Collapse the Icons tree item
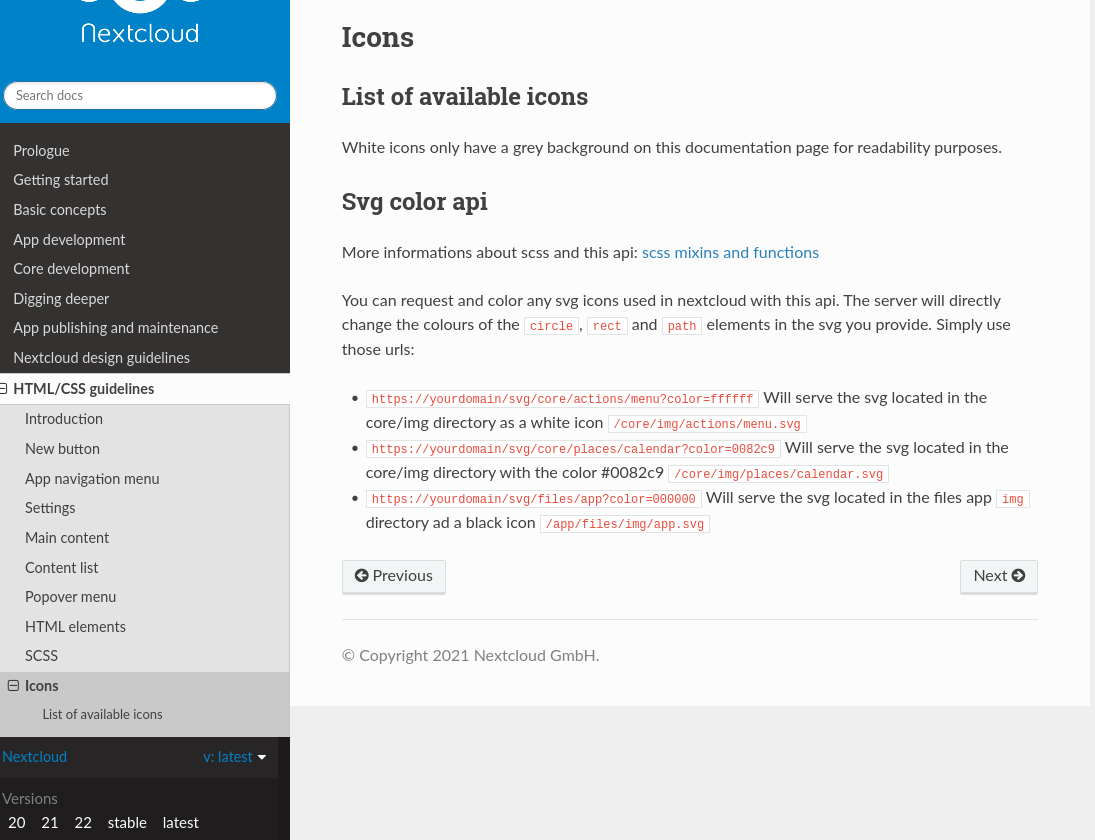Viewport: 1095px width, 840px height. (x=13, y=686)
